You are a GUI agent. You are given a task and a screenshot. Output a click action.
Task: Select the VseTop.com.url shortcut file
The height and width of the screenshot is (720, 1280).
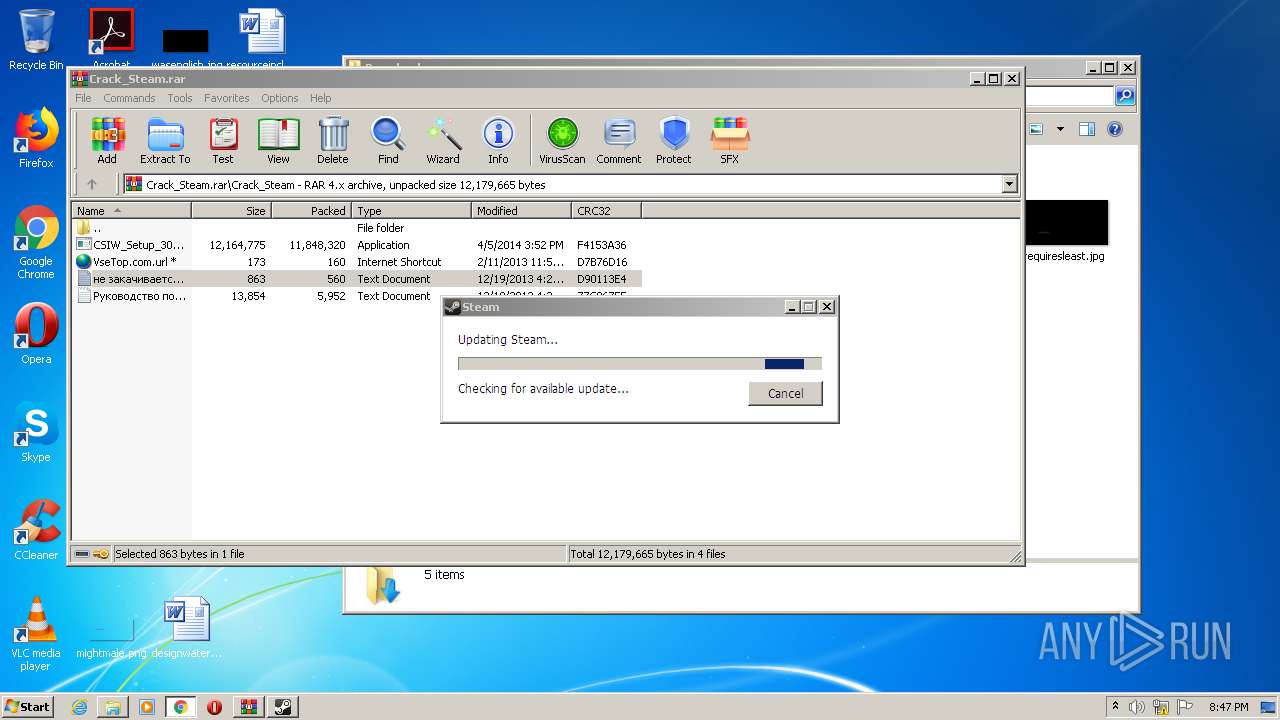coord(357,262)
